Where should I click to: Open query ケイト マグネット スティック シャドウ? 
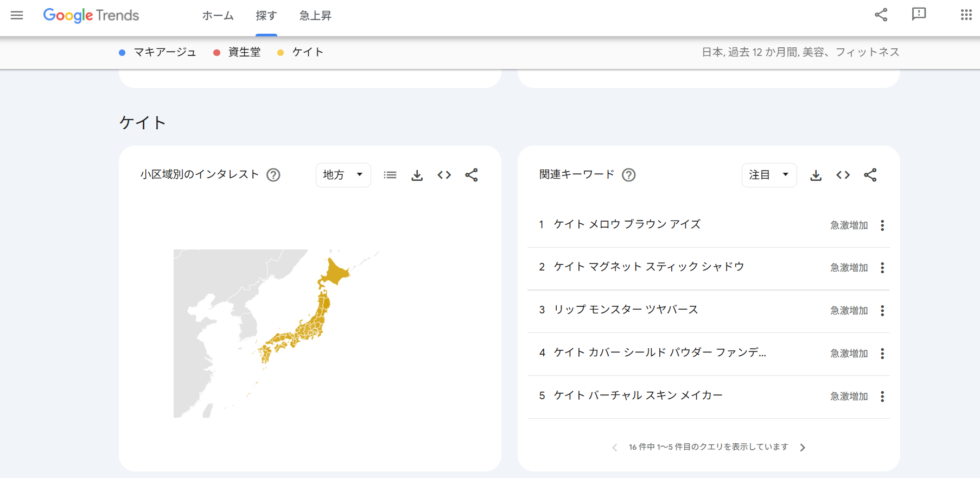(x=649, y=267)
